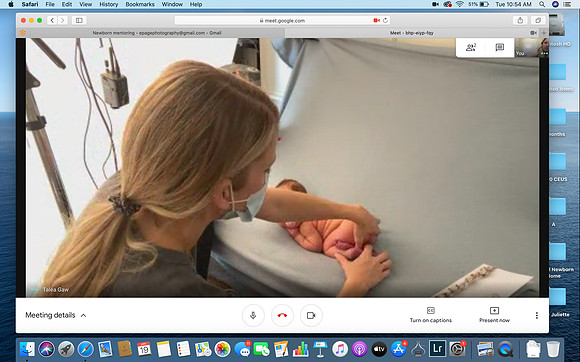Open Reminders in the Dock
The image size is (580, 362).
click(x=183, y=349)
